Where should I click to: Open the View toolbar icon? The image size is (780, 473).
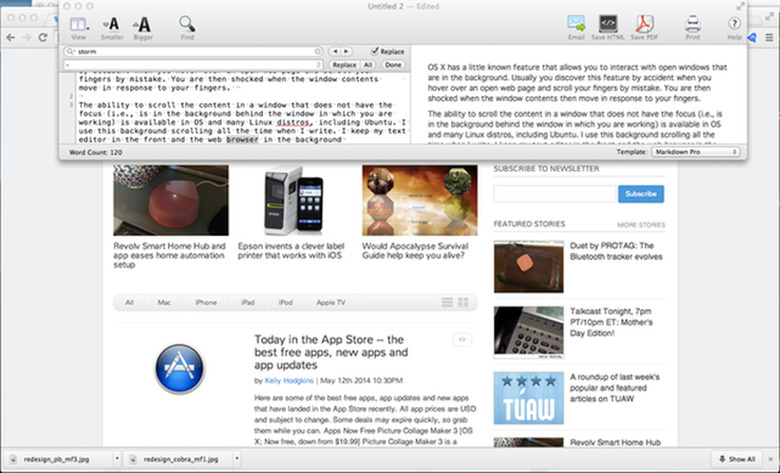tap(77, 24)
